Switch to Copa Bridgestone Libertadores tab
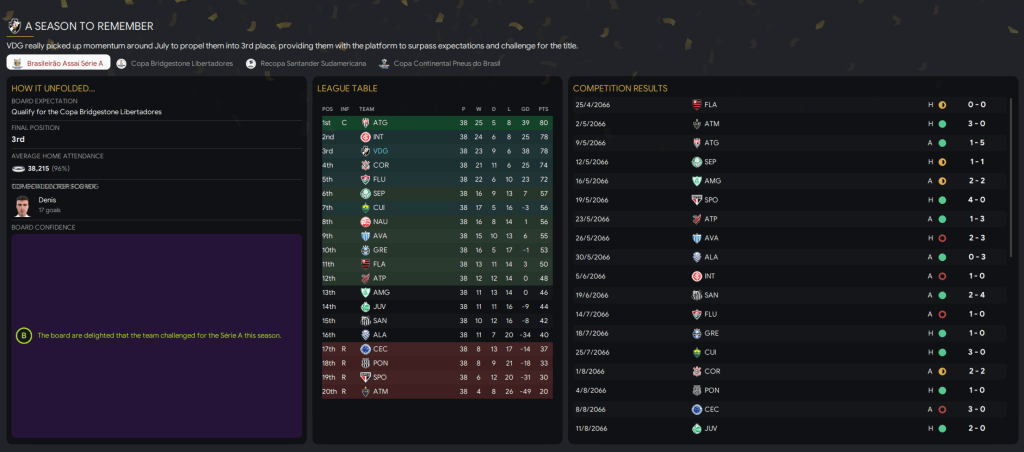Screen dimensions: 1024x452 [x=175, y=63]
